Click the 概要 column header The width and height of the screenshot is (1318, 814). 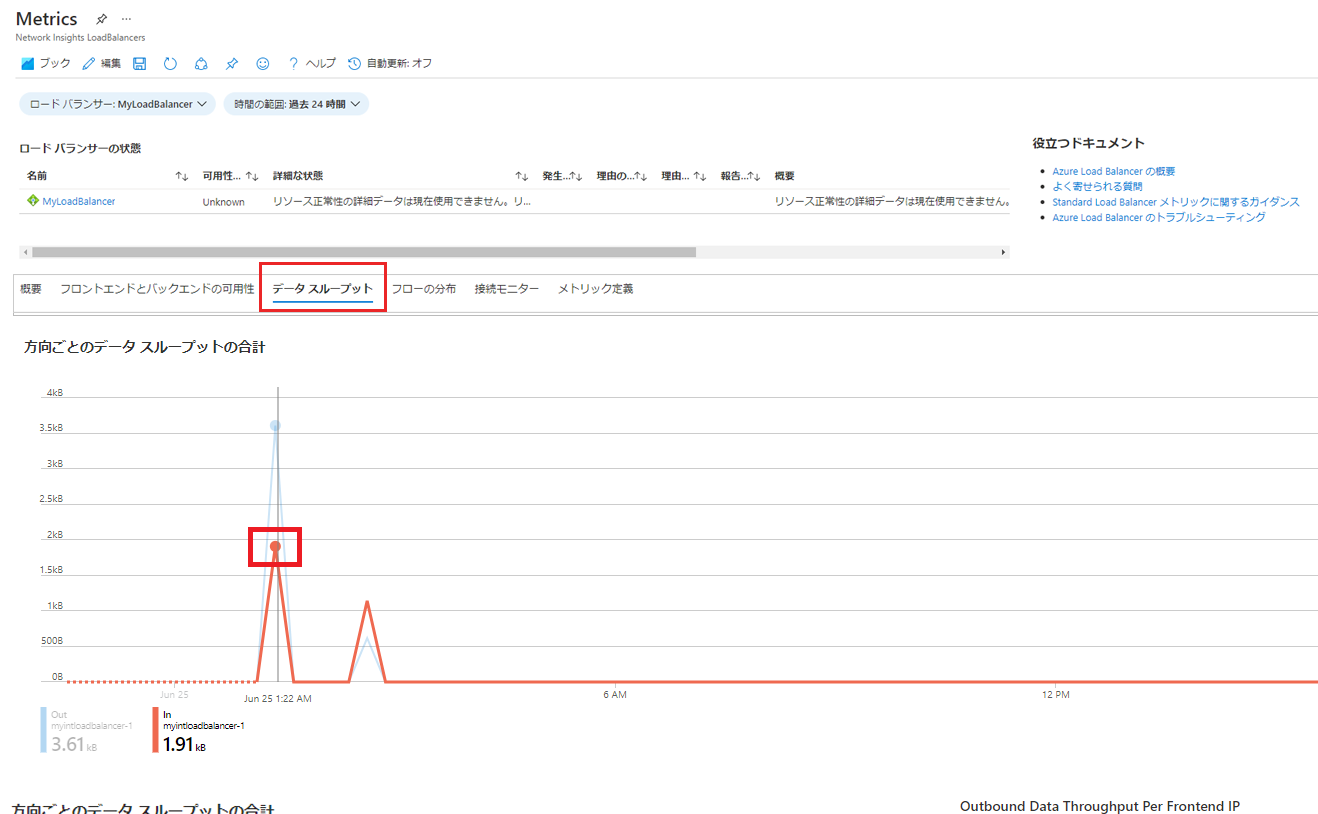coord(785,176)
